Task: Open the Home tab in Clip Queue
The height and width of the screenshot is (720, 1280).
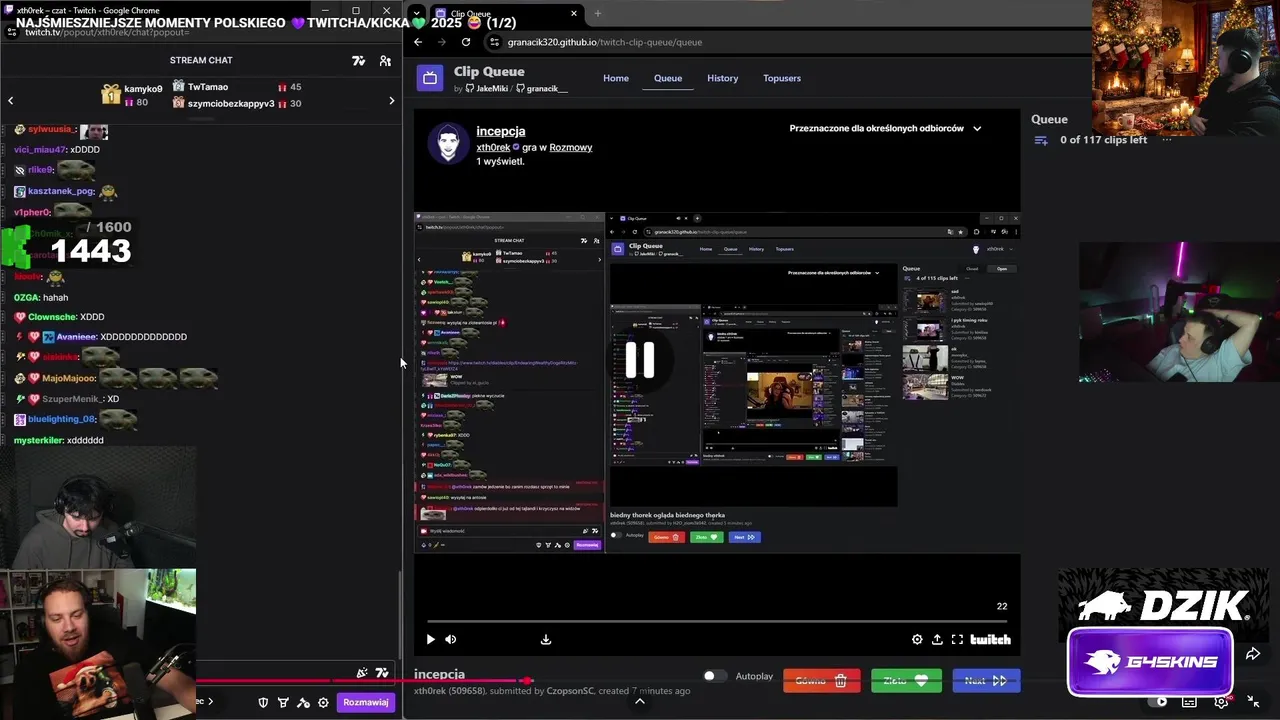Action: click(616, 78)
